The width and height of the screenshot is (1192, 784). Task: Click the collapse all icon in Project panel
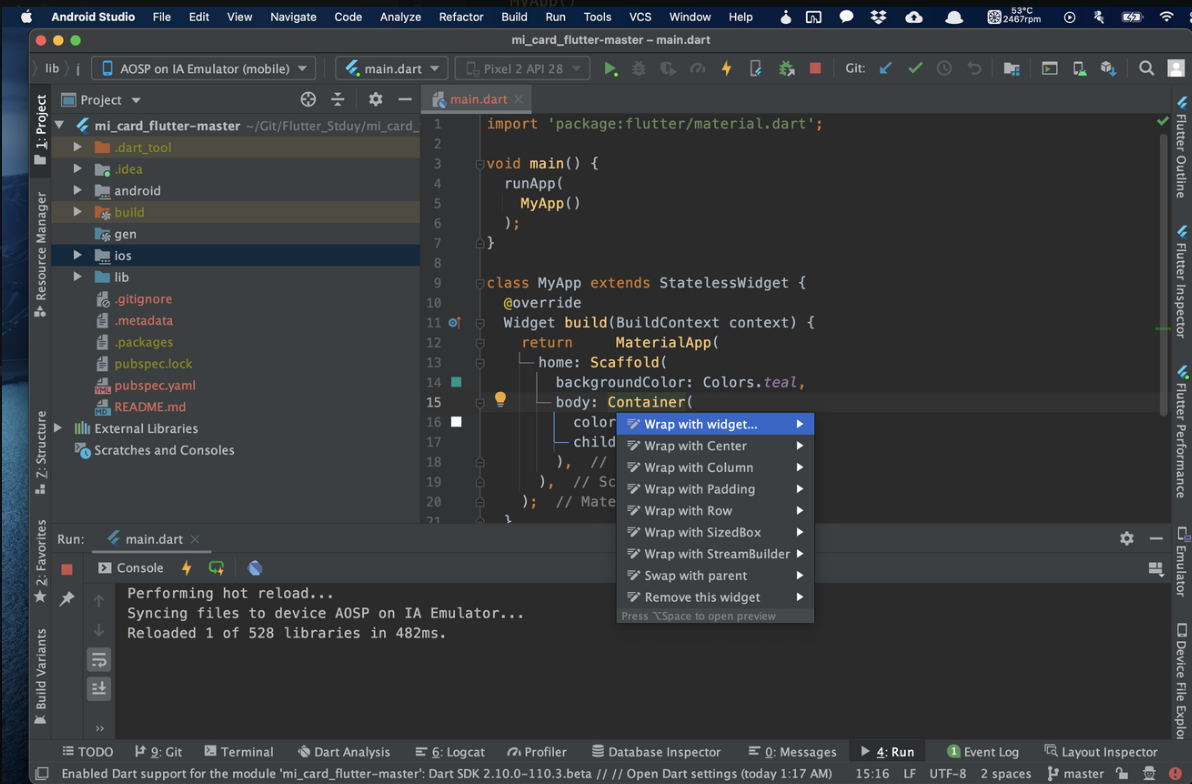(338, 99)
